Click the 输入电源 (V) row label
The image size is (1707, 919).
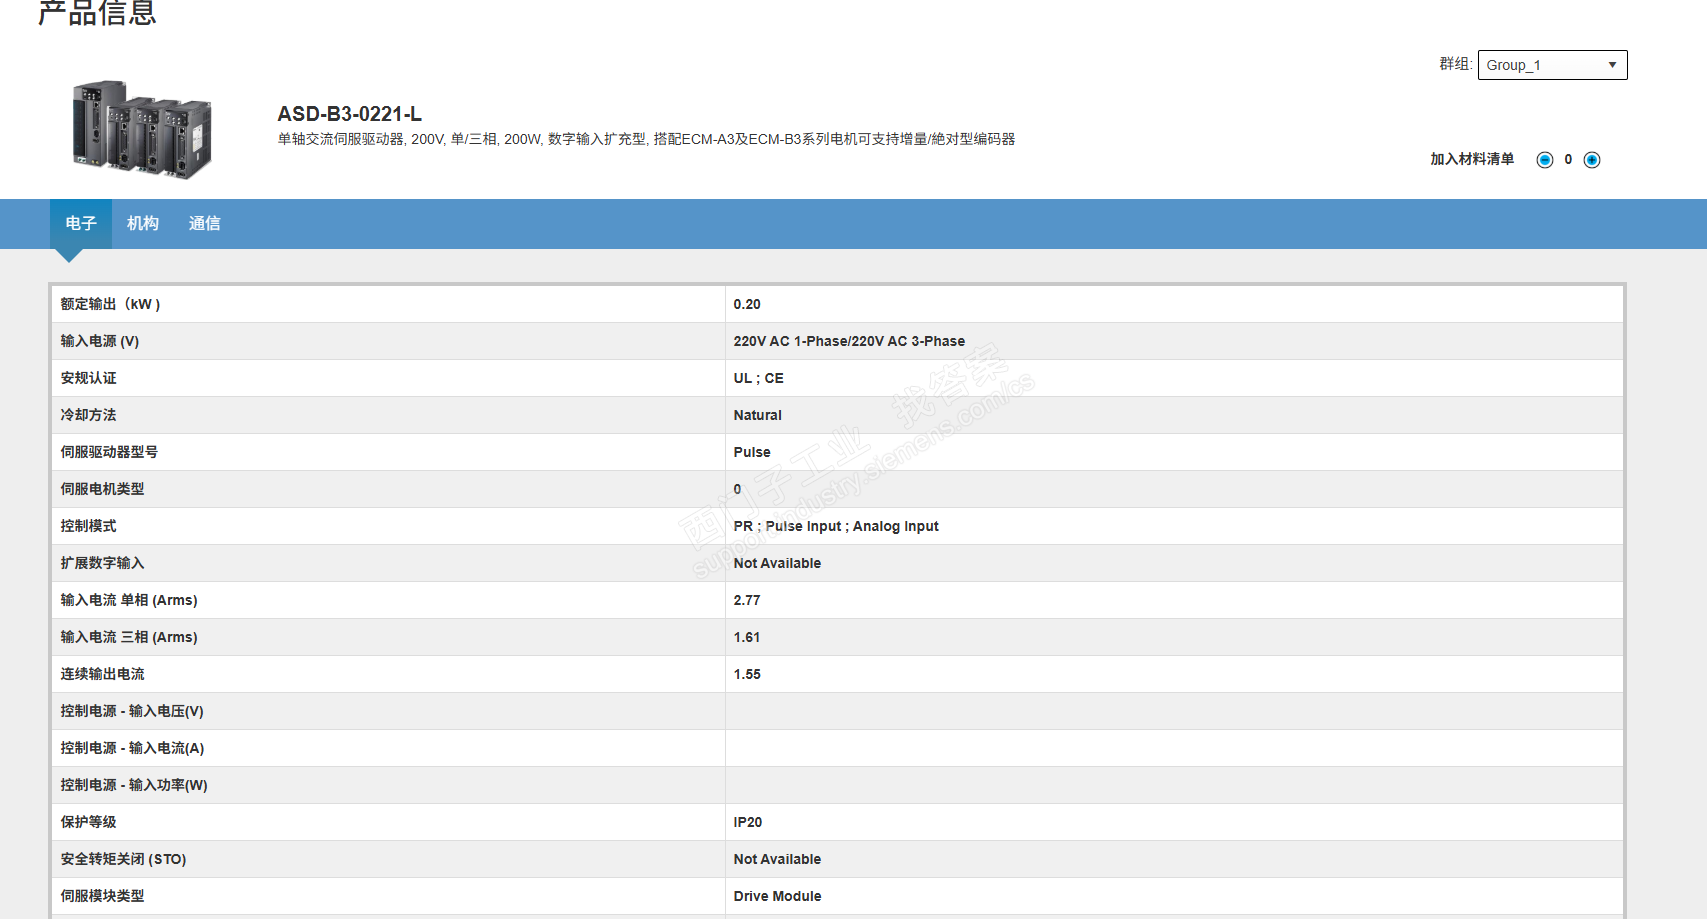point(100,341)
